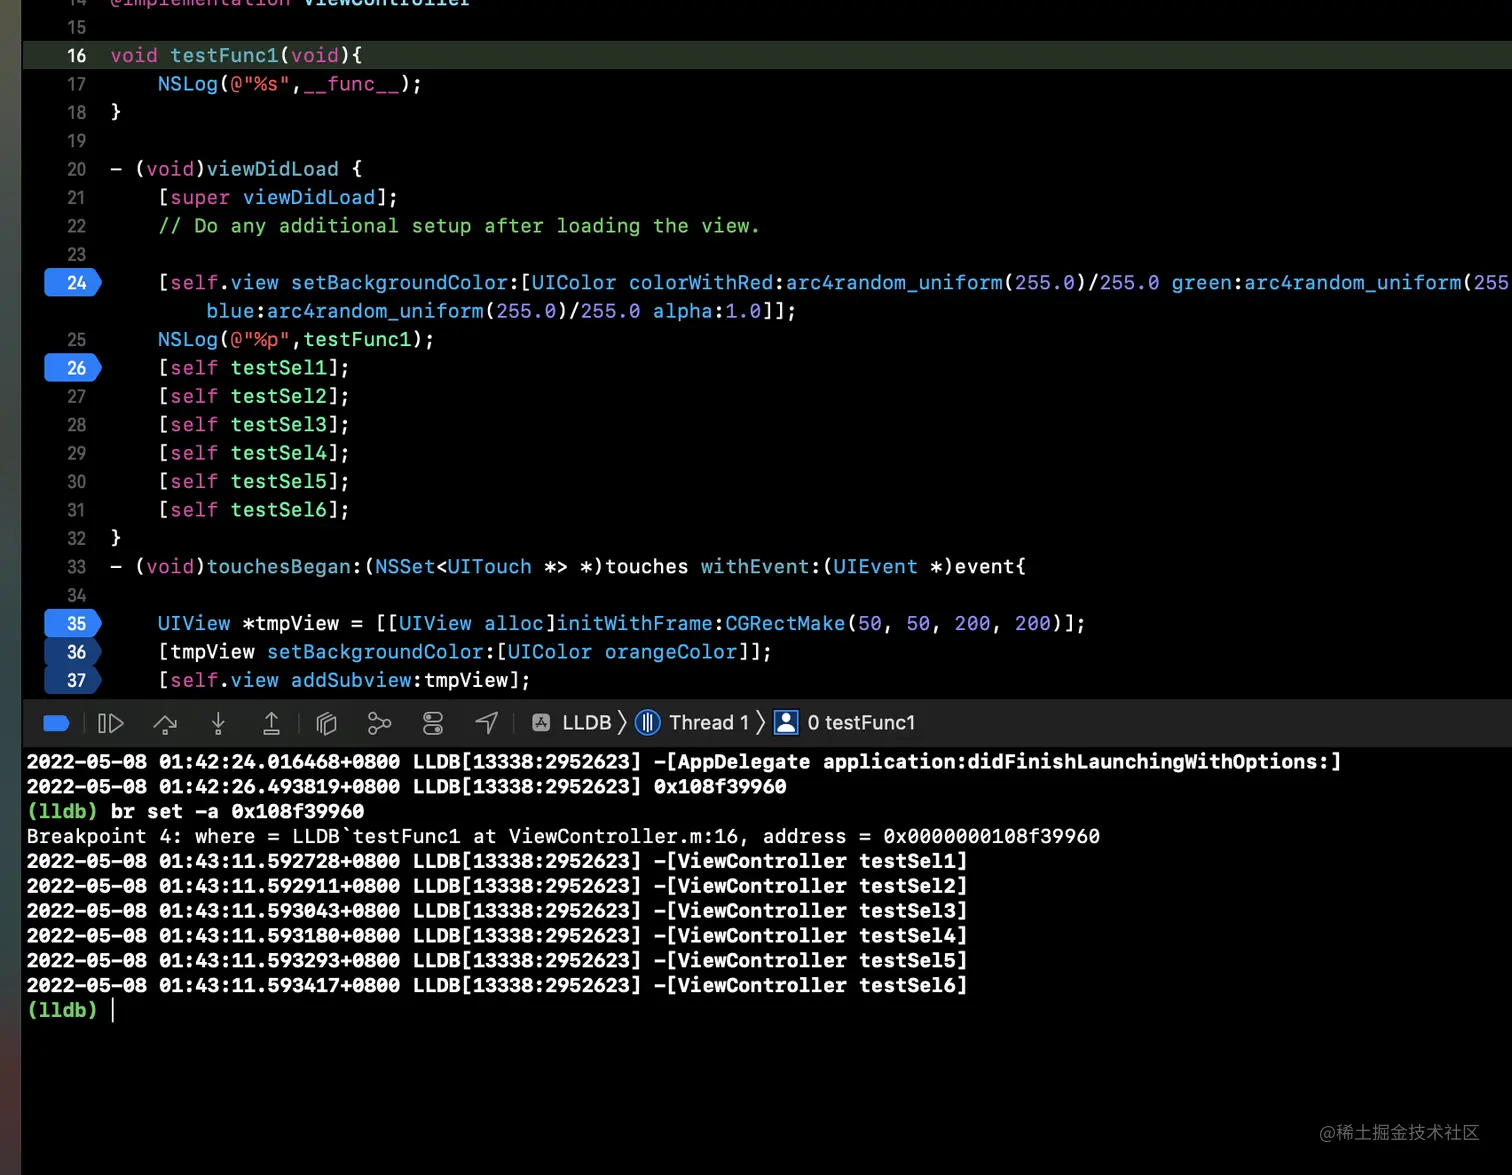Click gutter line number 33
This screenshot has width=1512, height=1175.
(x=77, y=567)
